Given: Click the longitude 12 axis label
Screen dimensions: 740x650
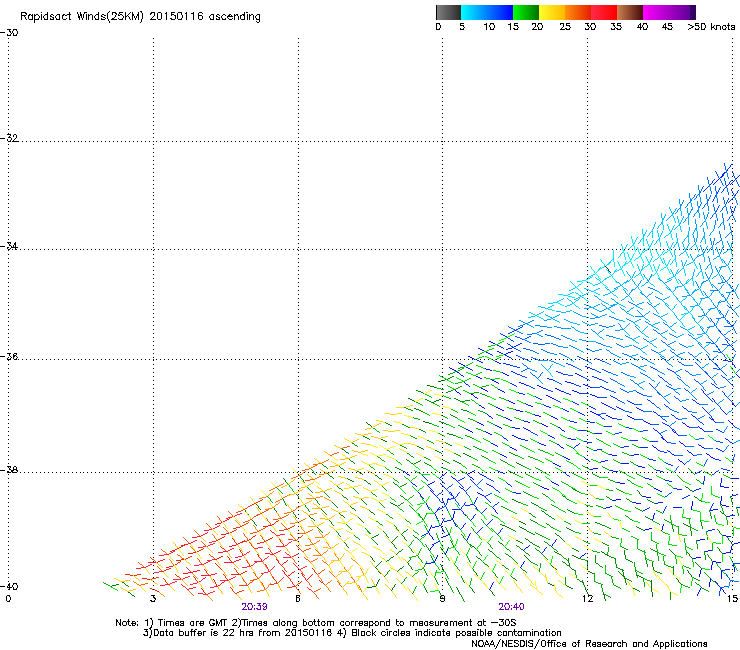Looking at the screenshot, I should [x=588, y=599].
